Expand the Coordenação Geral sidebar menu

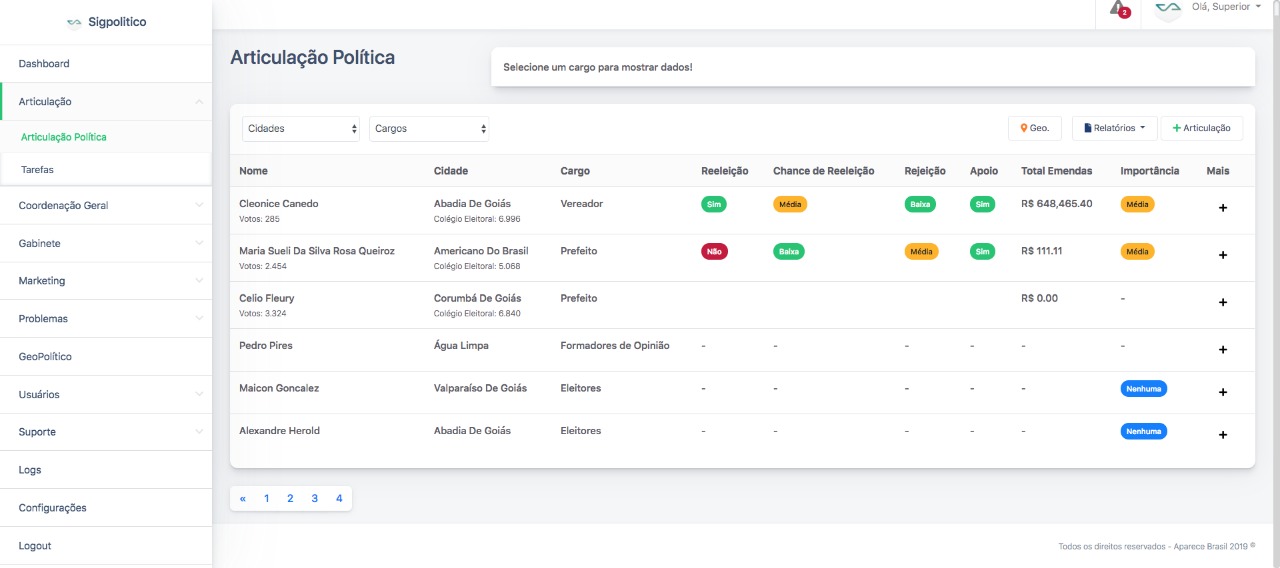(106, 206)
